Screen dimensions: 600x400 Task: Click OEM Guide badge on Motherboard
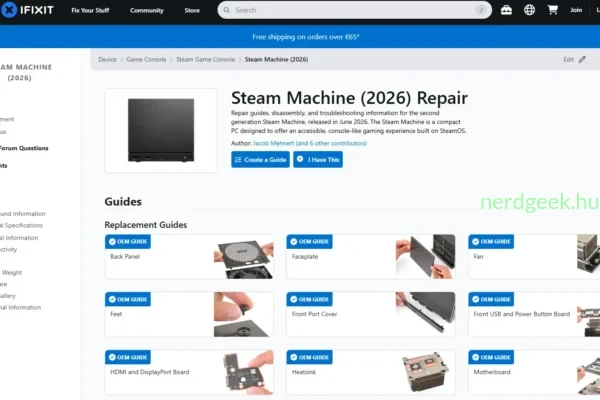(x=491, y=357)
